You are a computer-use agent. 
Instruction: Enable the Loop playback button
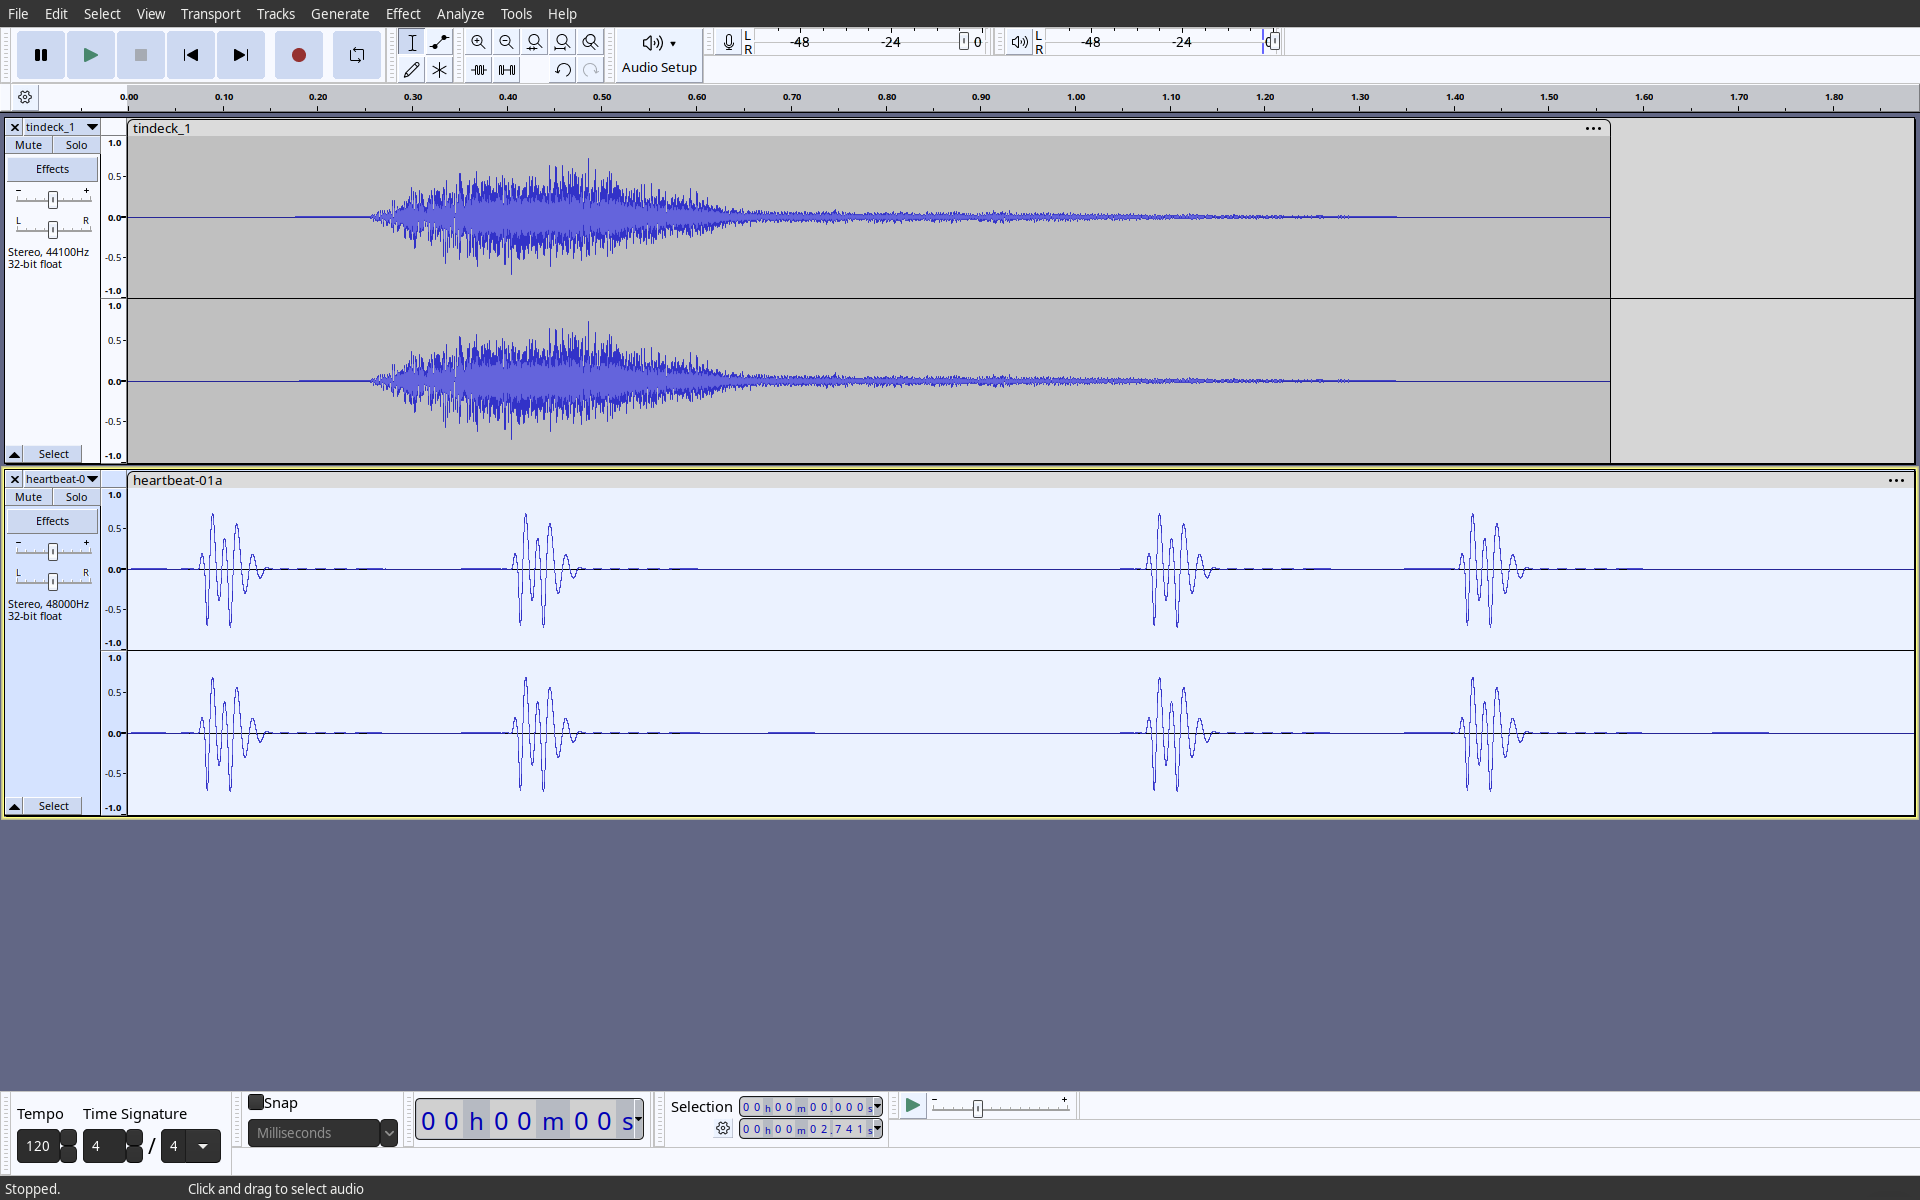point(356,55)
